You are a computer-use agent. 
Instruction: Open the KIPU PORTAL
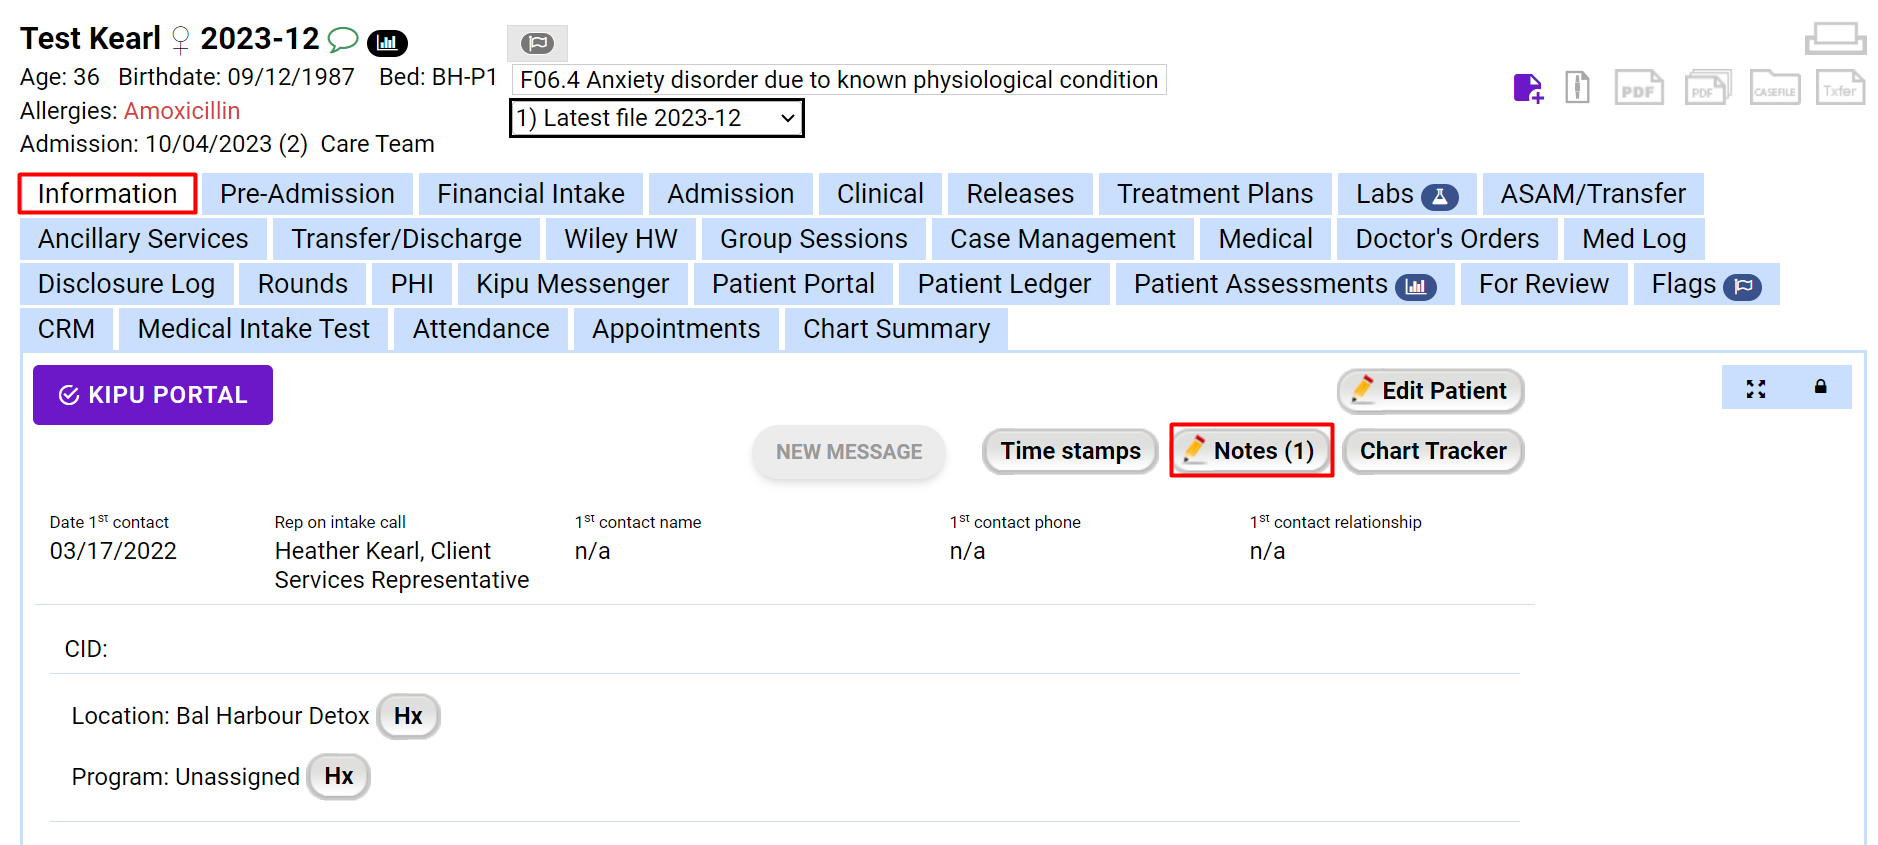(x=152, y=394)
